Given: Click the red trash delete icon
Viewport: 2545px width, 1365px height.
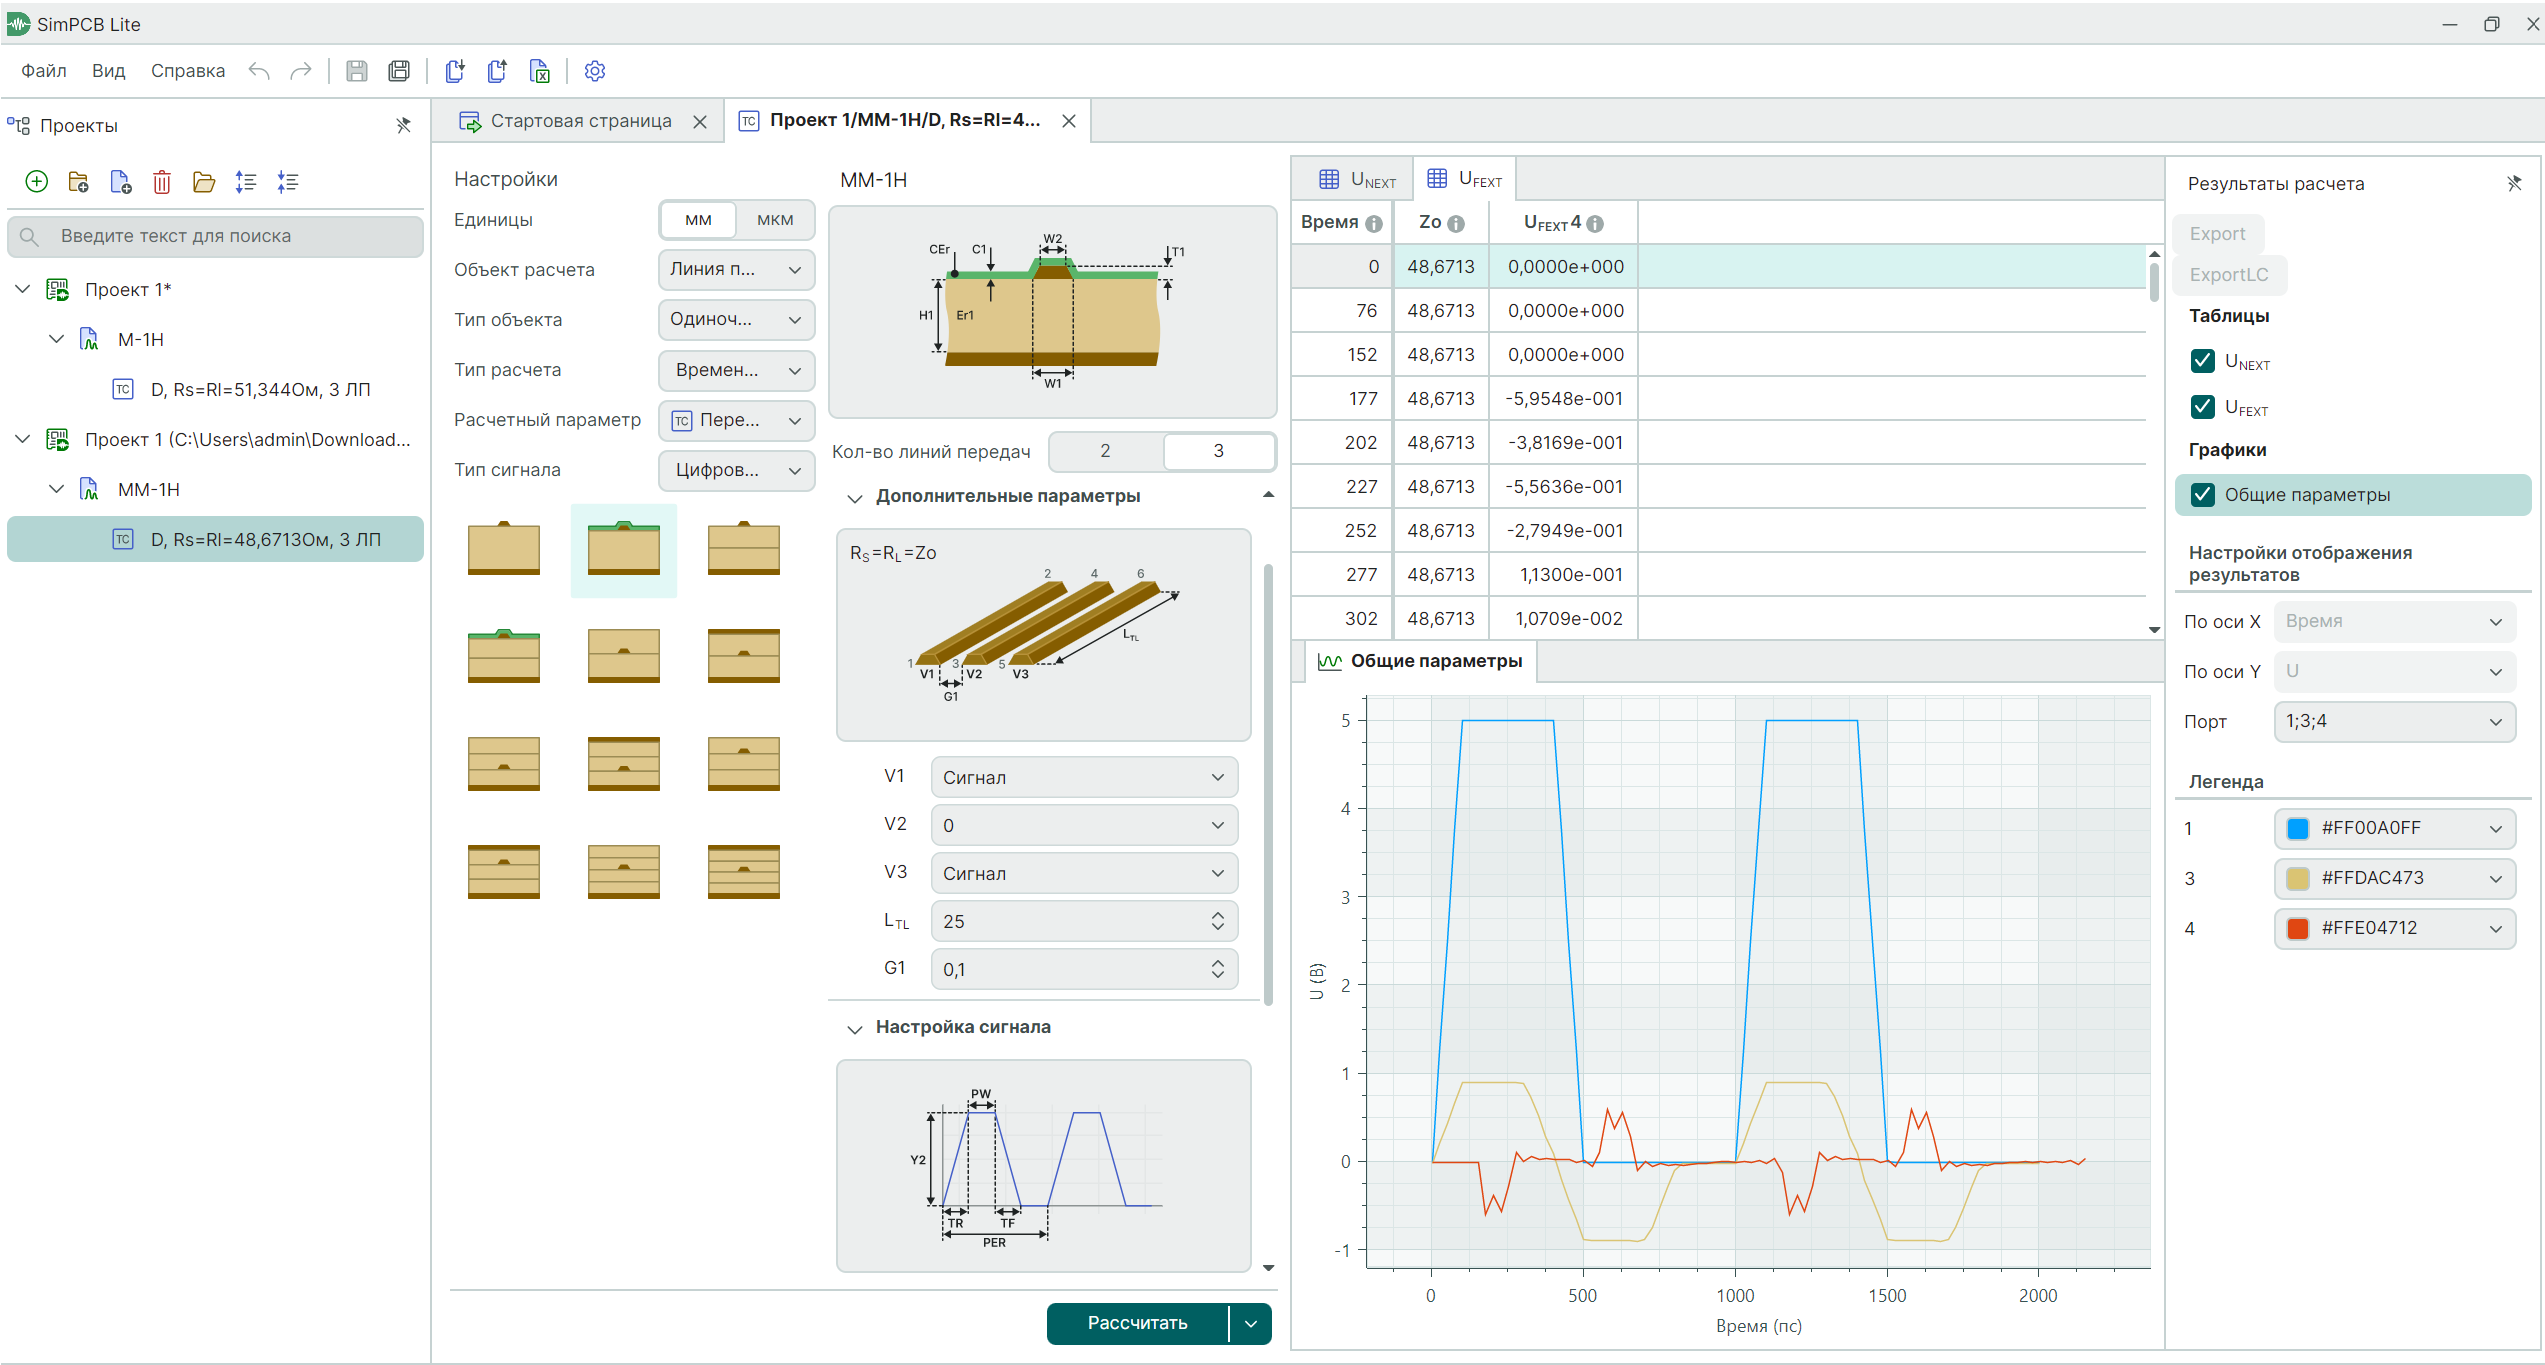Looking at the screenshot, I should 162,182.
